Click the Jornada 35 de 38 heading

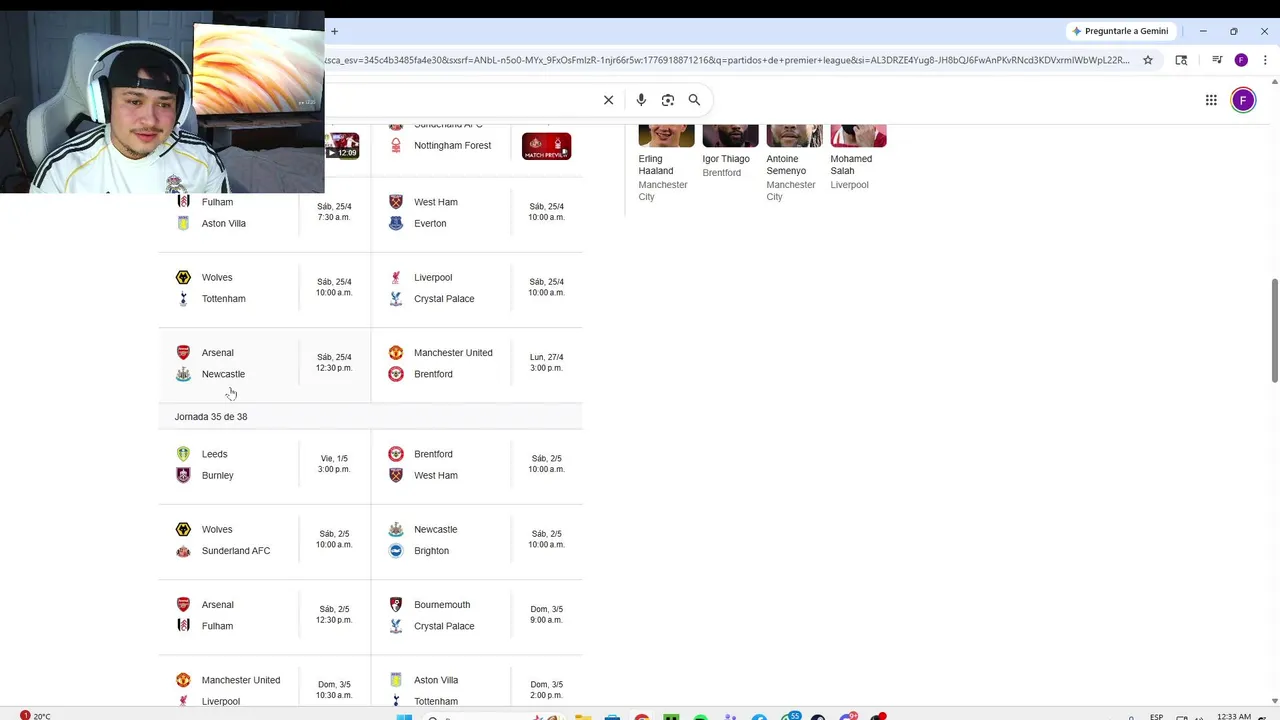[x=211, y=417]
